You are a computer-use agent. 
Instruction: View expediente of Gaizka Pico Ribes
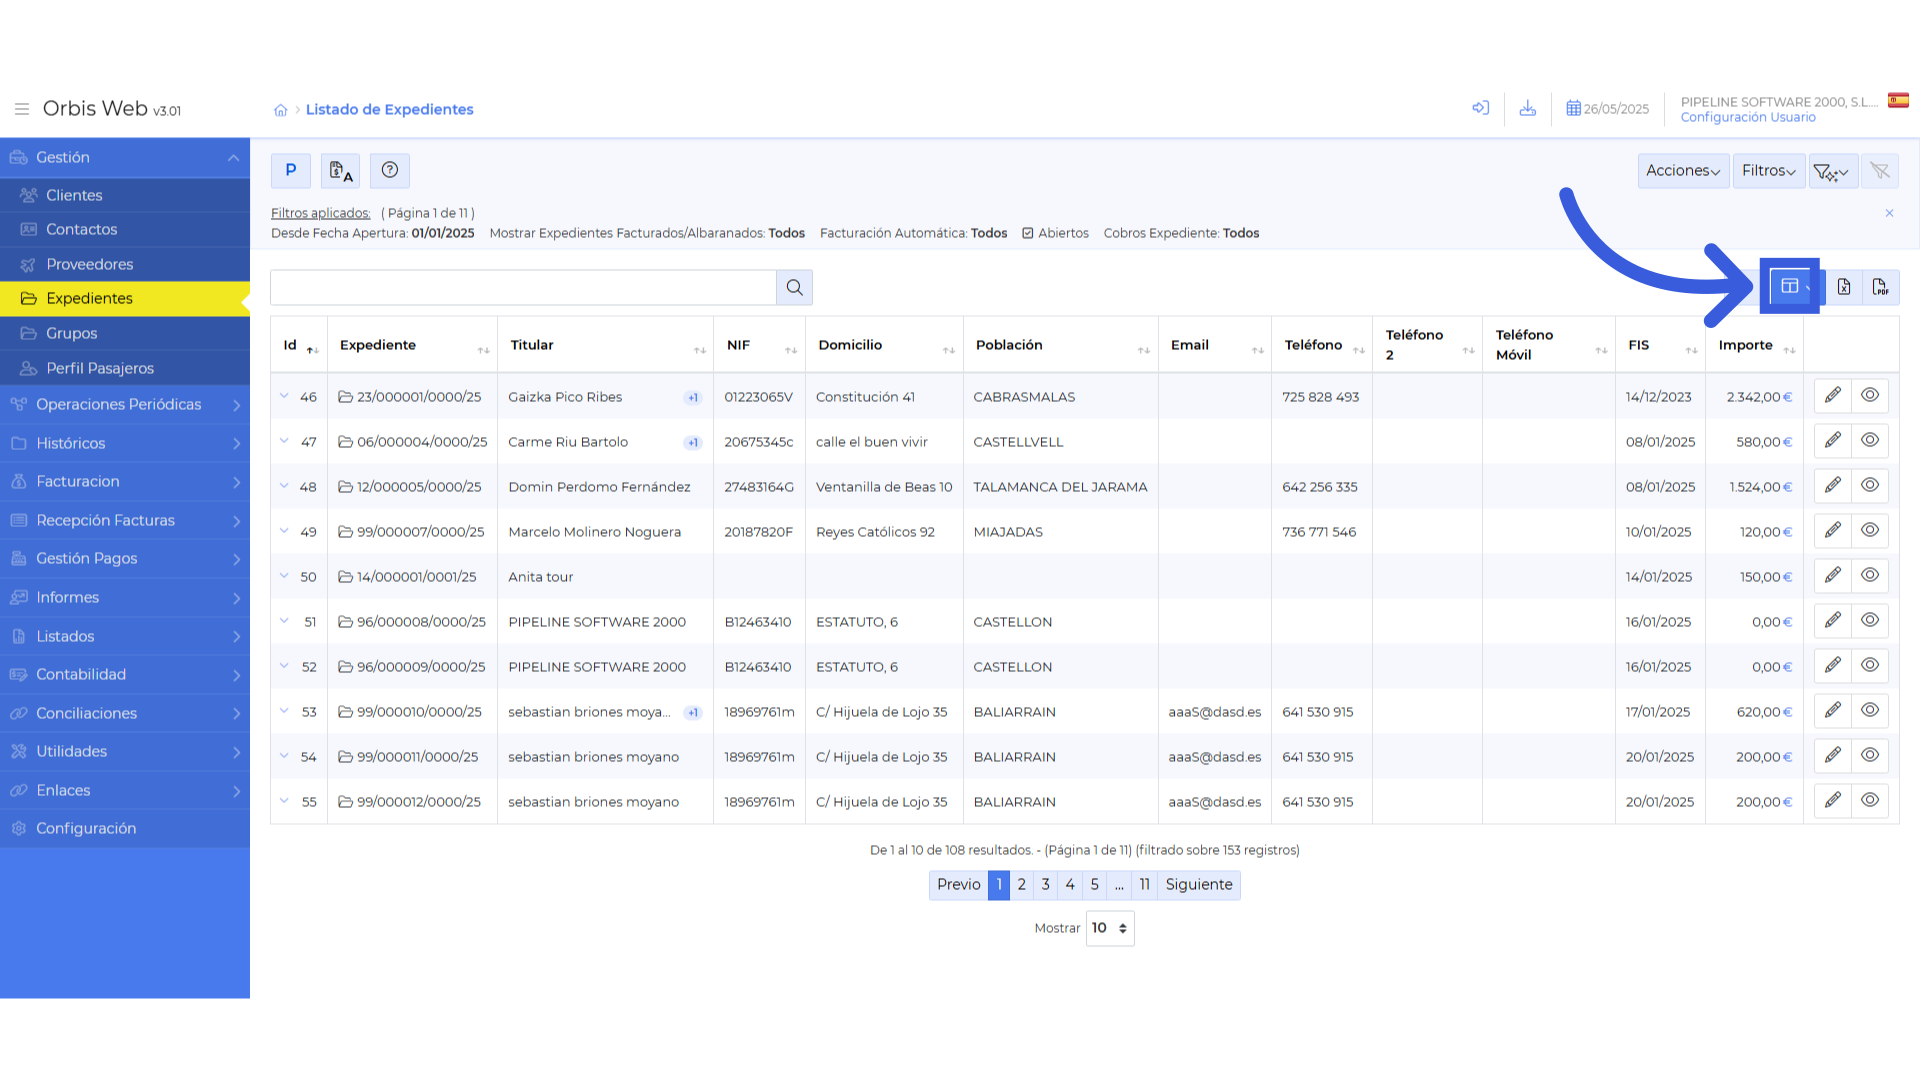pyautogui.click(x=1870, y=396)
